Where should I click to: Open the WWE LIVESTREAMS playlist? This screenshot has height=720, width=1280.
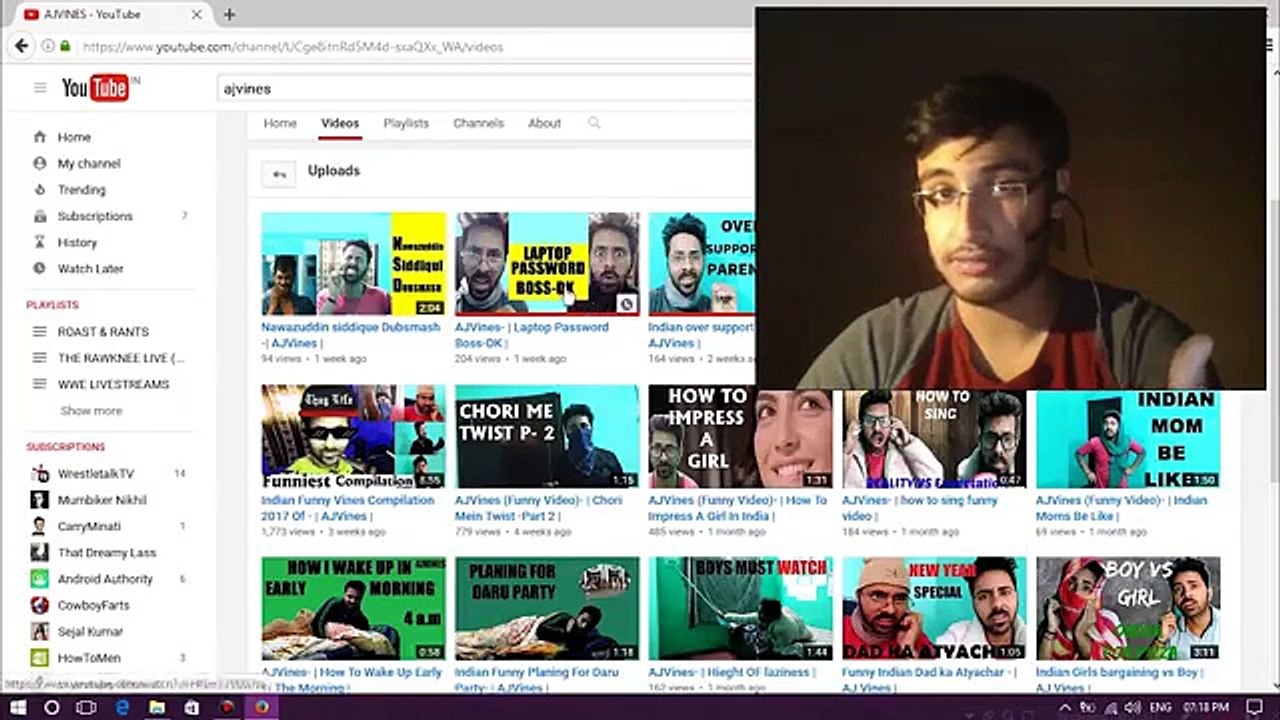click(x=112, y=384)
